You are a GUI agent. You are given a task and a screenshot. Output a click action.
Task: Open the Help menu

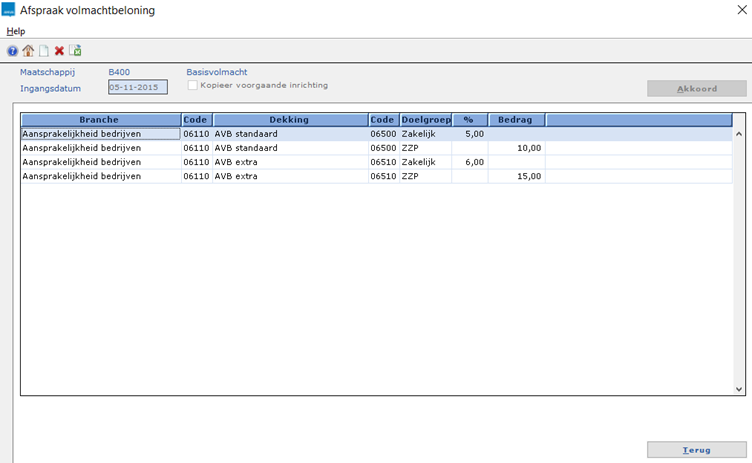(15, 31)
